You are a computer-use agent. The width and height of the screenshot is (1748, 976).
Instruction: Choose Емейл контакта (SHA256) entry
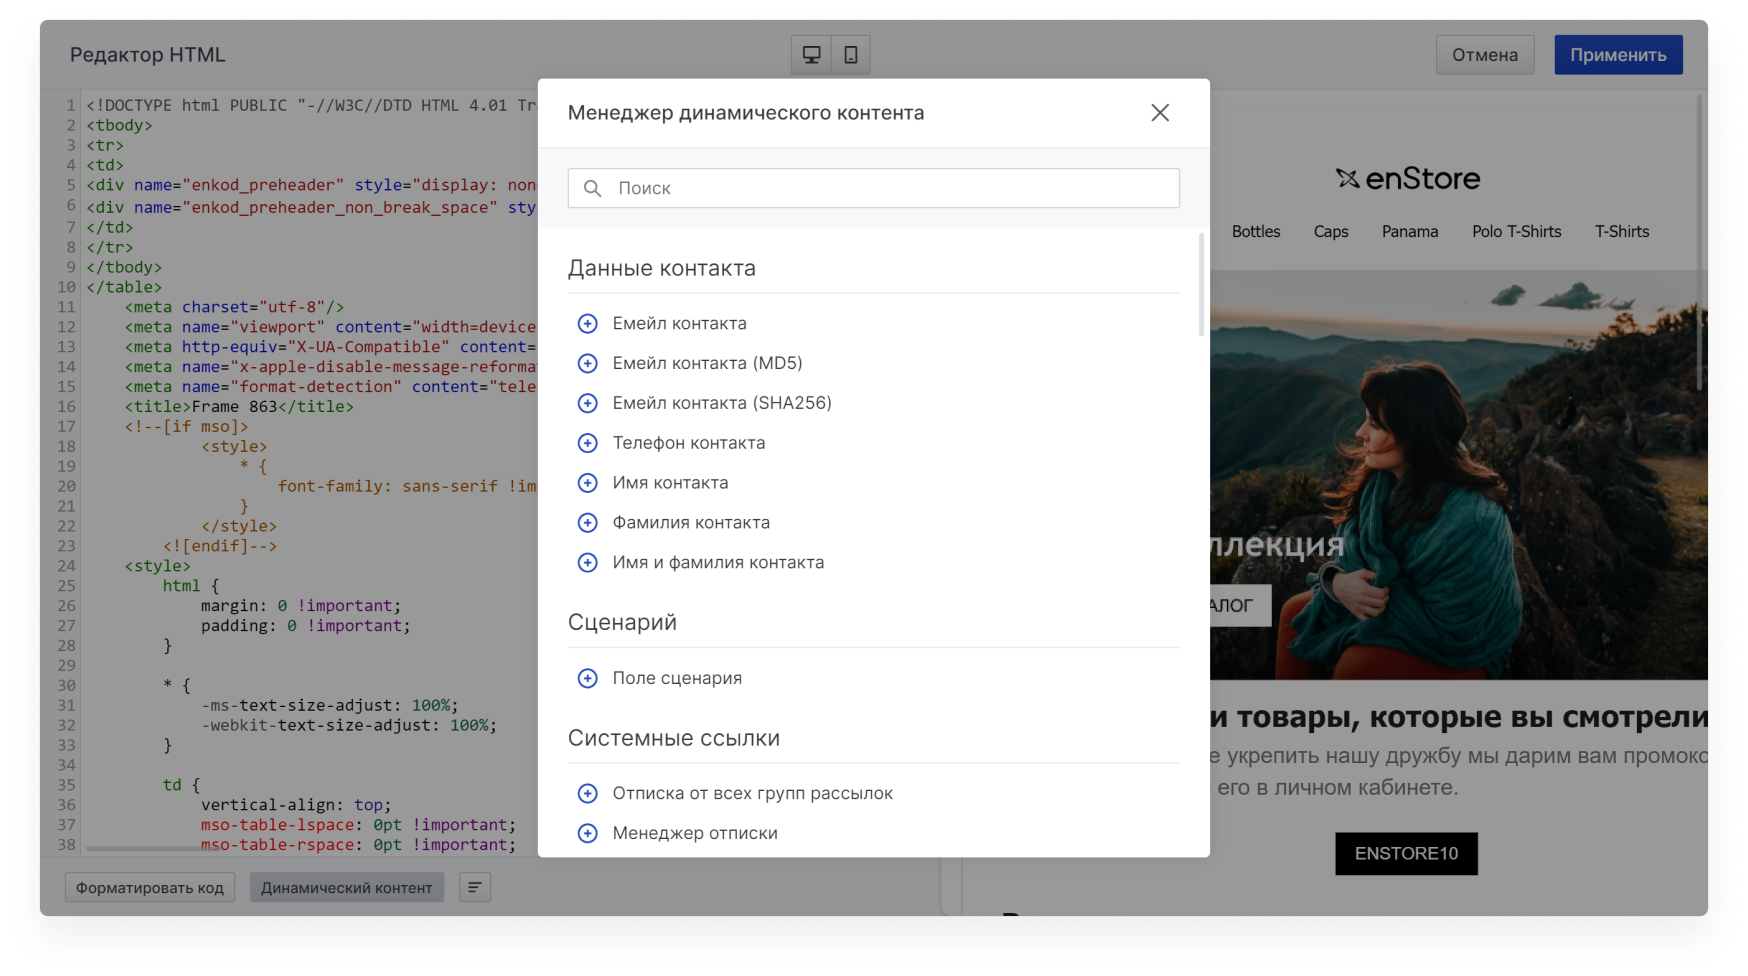[722, 403]
